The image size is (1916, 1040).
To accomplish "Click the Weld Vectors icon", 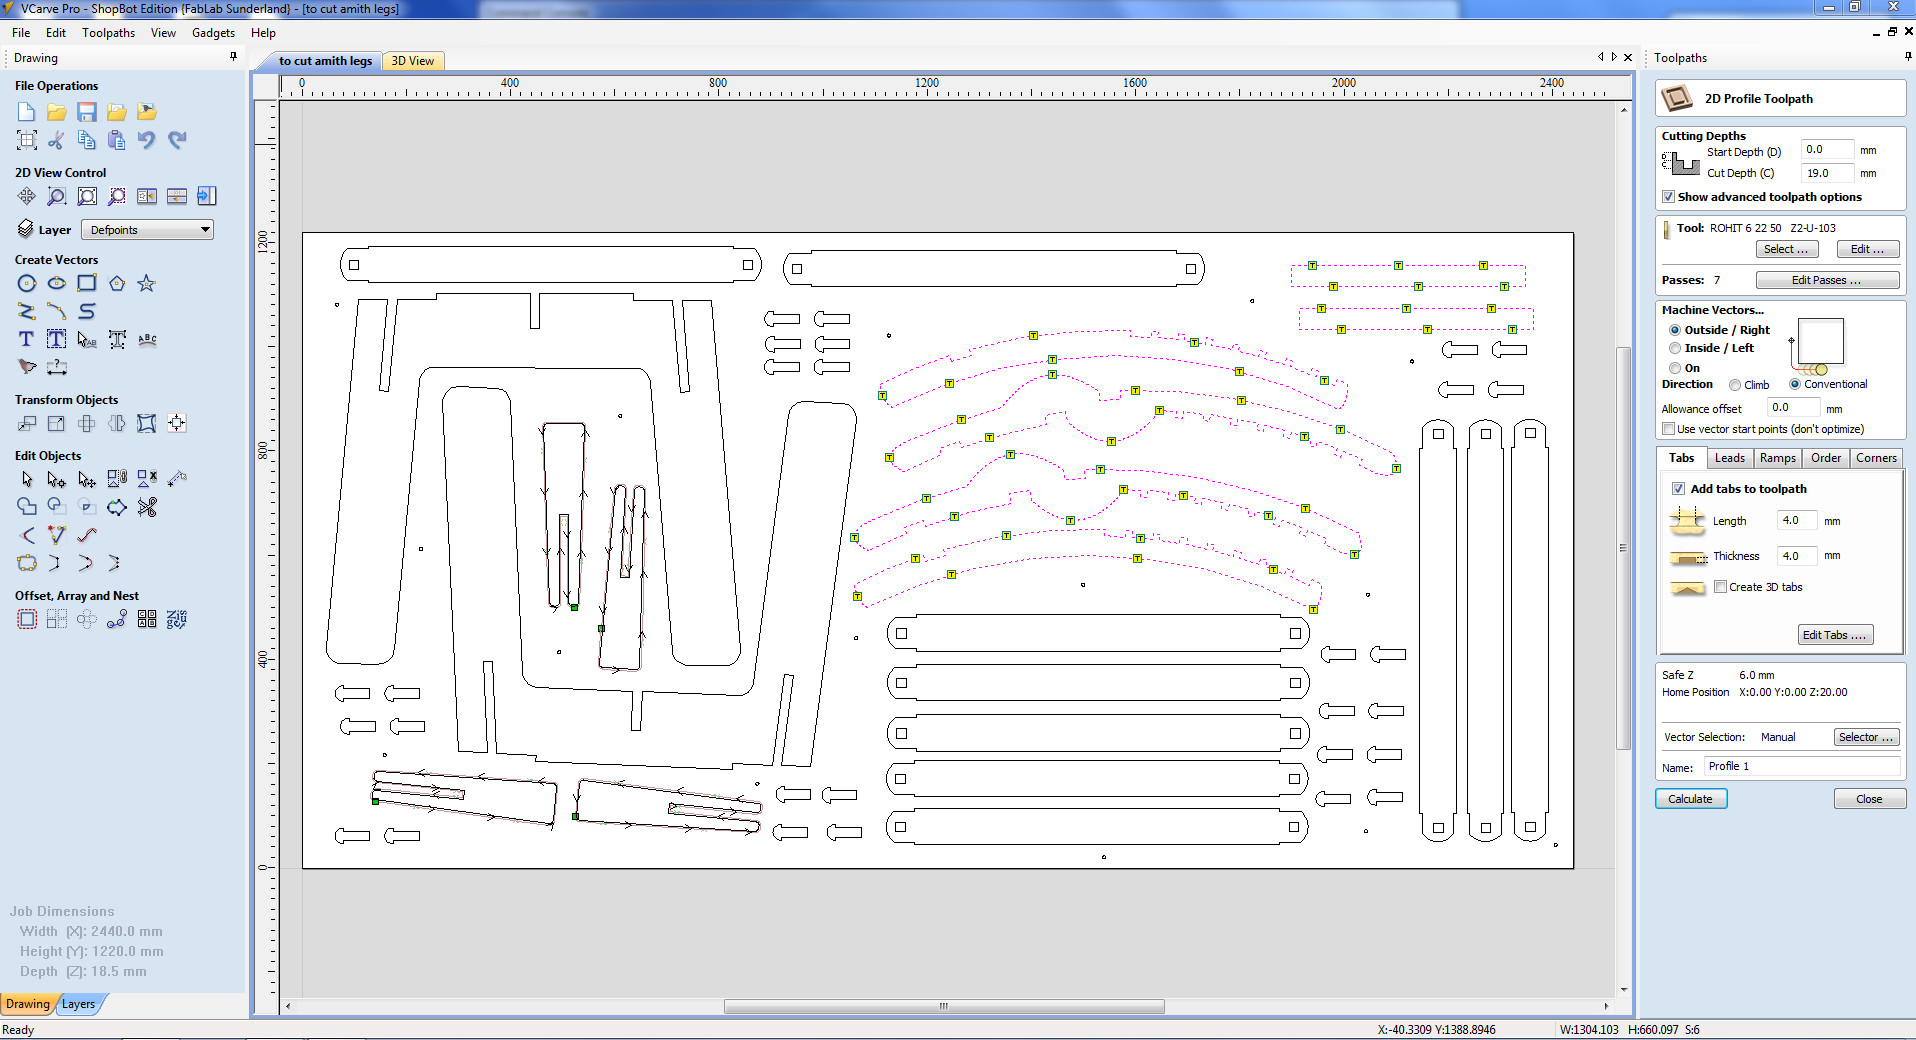I will tap(27, 507).
